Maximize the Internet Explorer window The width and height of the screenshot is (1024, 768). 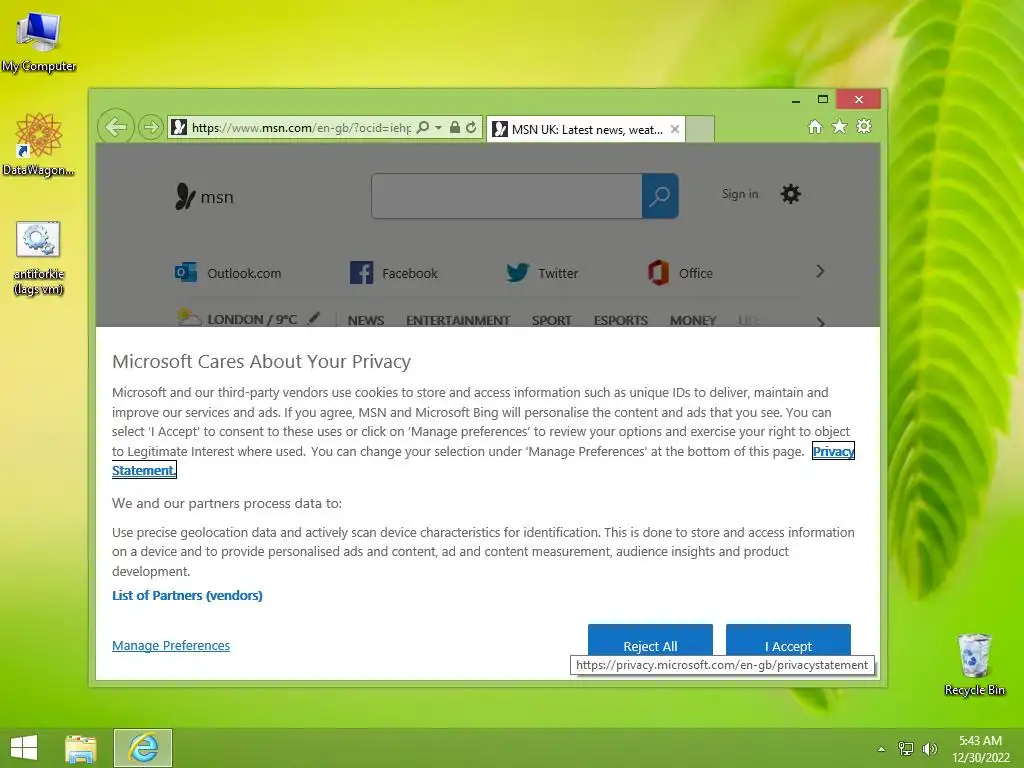point(823,99)
